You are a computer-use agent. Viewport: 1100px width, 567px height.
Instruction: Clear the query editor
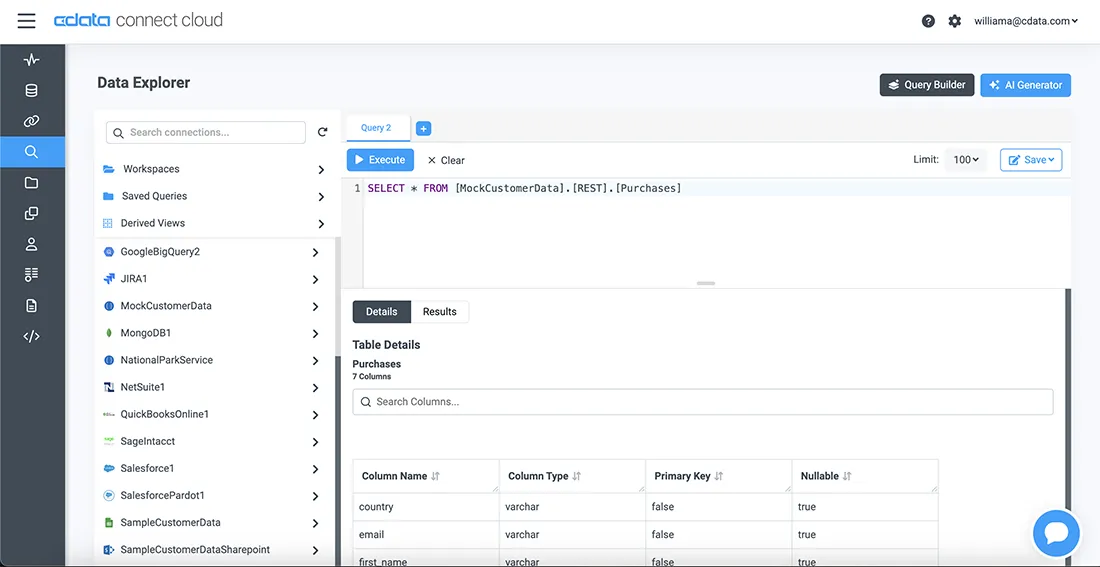click(x=446, y=160)
